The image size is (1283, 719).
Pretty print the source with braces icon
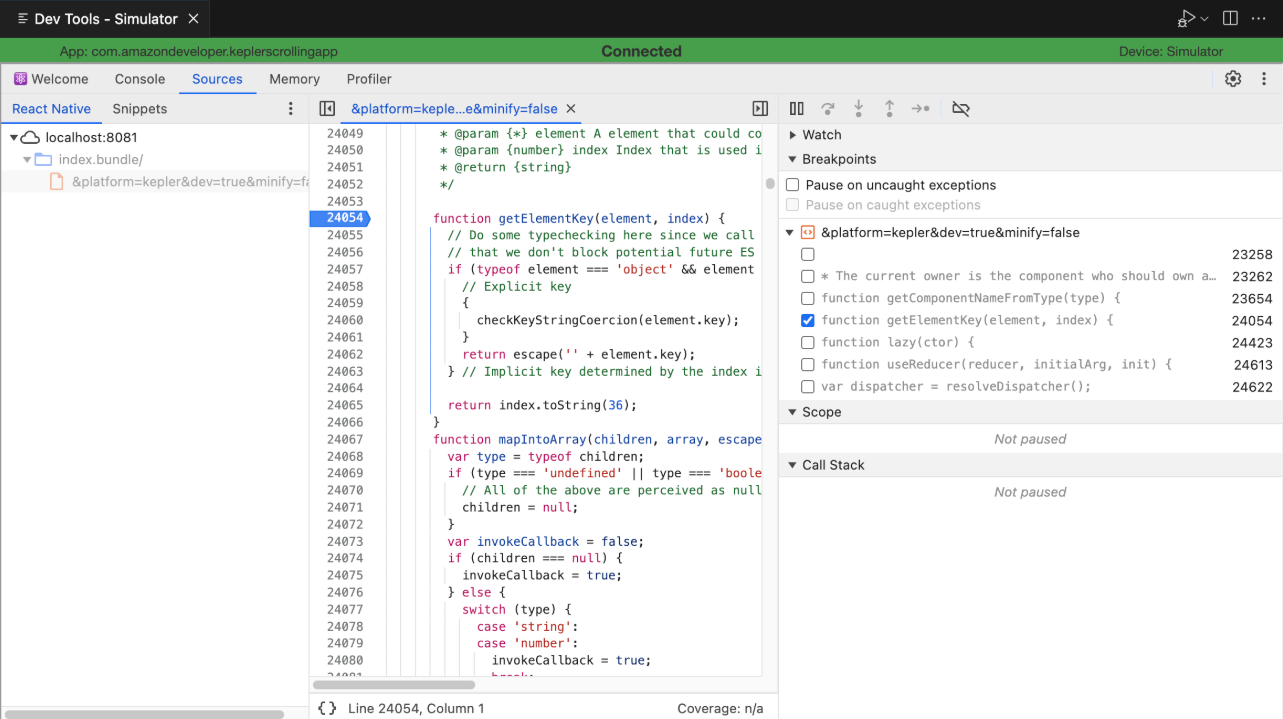point(327,708)
